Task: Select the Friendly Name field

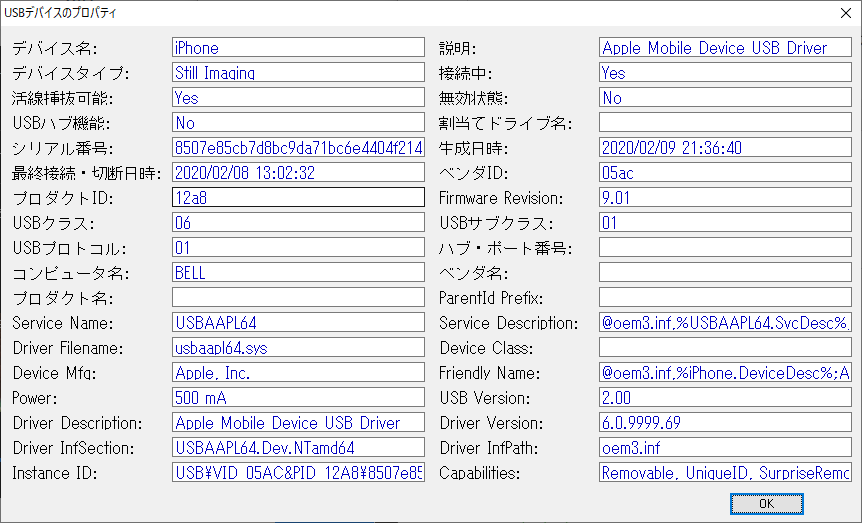Action: [725, 372]
